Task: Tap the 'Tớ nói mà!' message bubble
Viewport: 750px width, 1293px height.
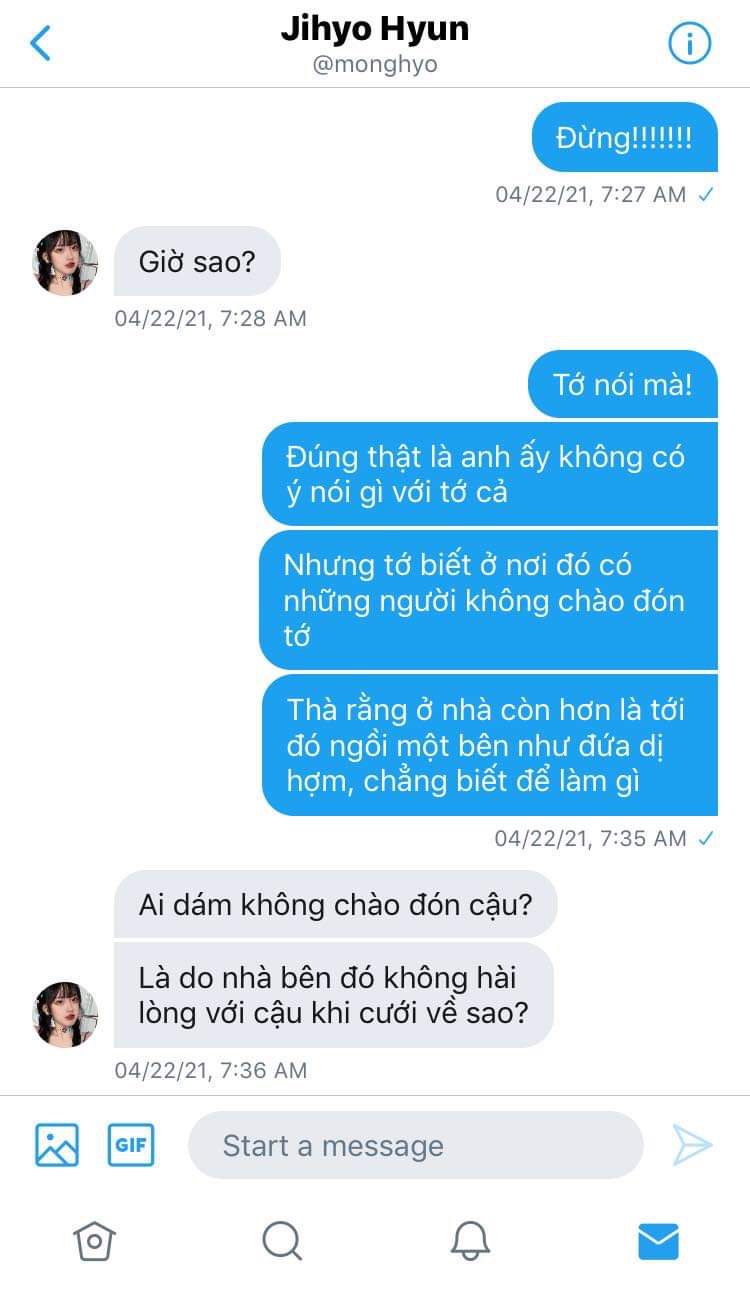Action: click(623, 384)
